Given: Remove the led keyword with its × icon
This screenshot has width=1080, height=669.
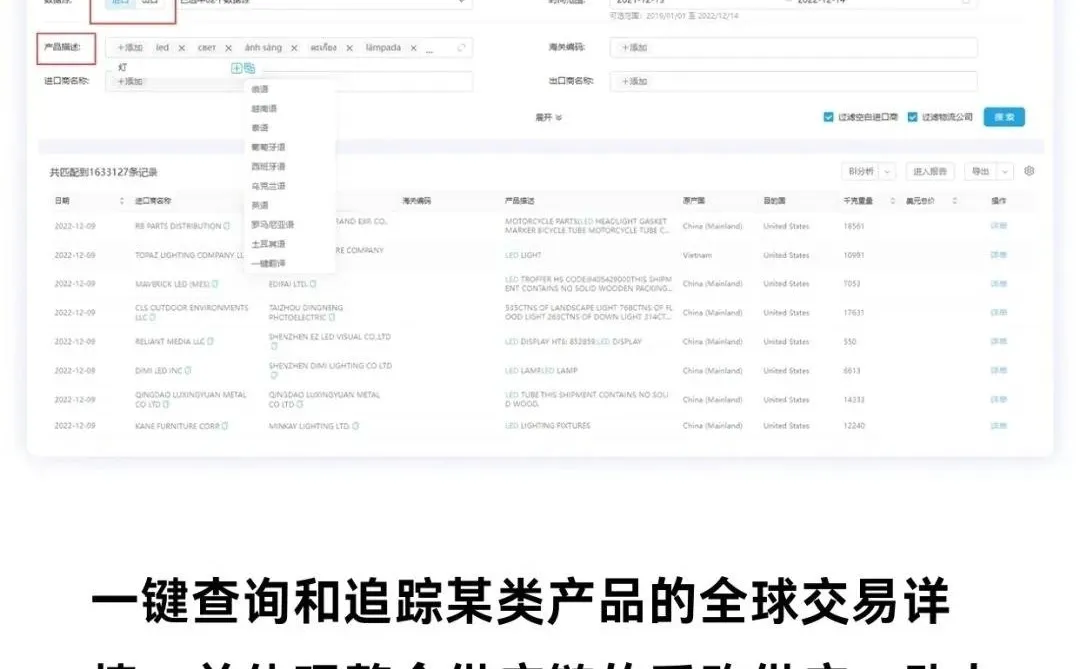Looking at the screenshot, I should (x=182, y=47).
